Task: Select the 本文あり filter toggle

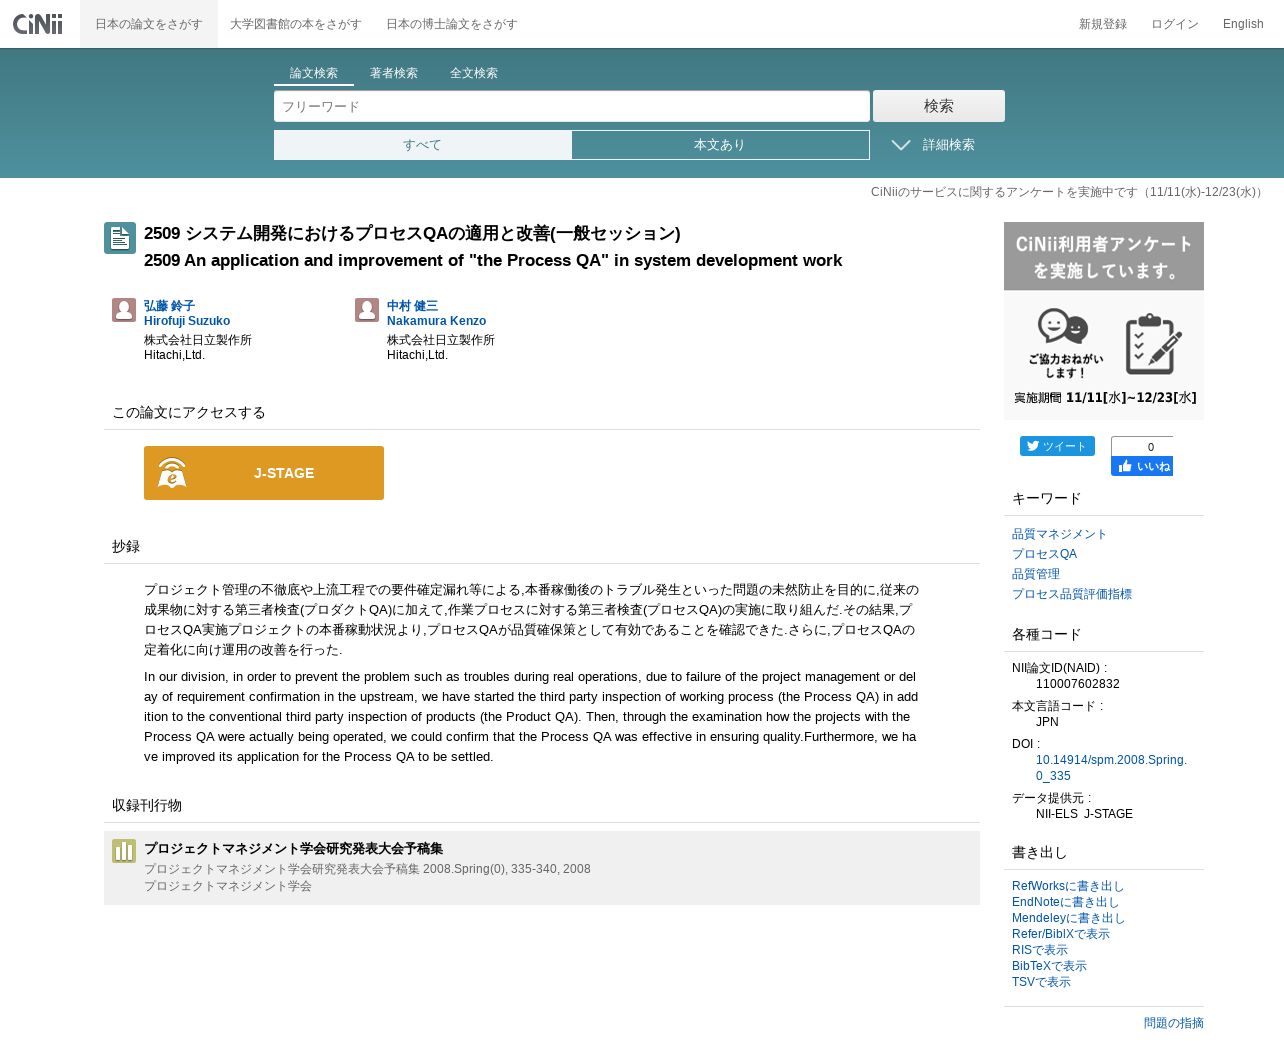Action: tap(720, 145)
